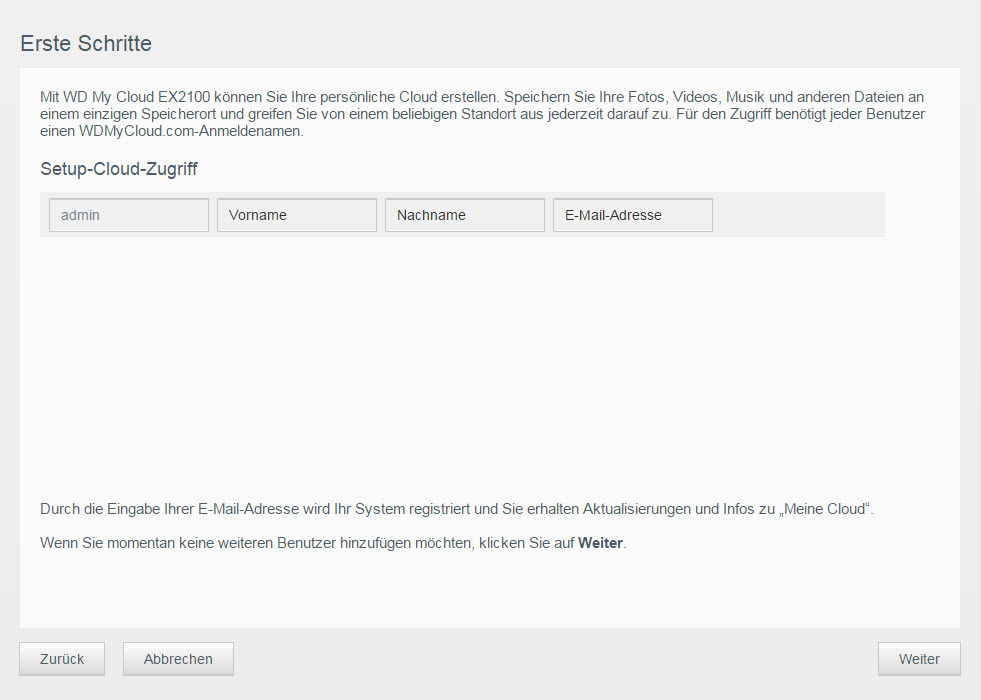Click empty area of the user entry row

coord(798,215)
